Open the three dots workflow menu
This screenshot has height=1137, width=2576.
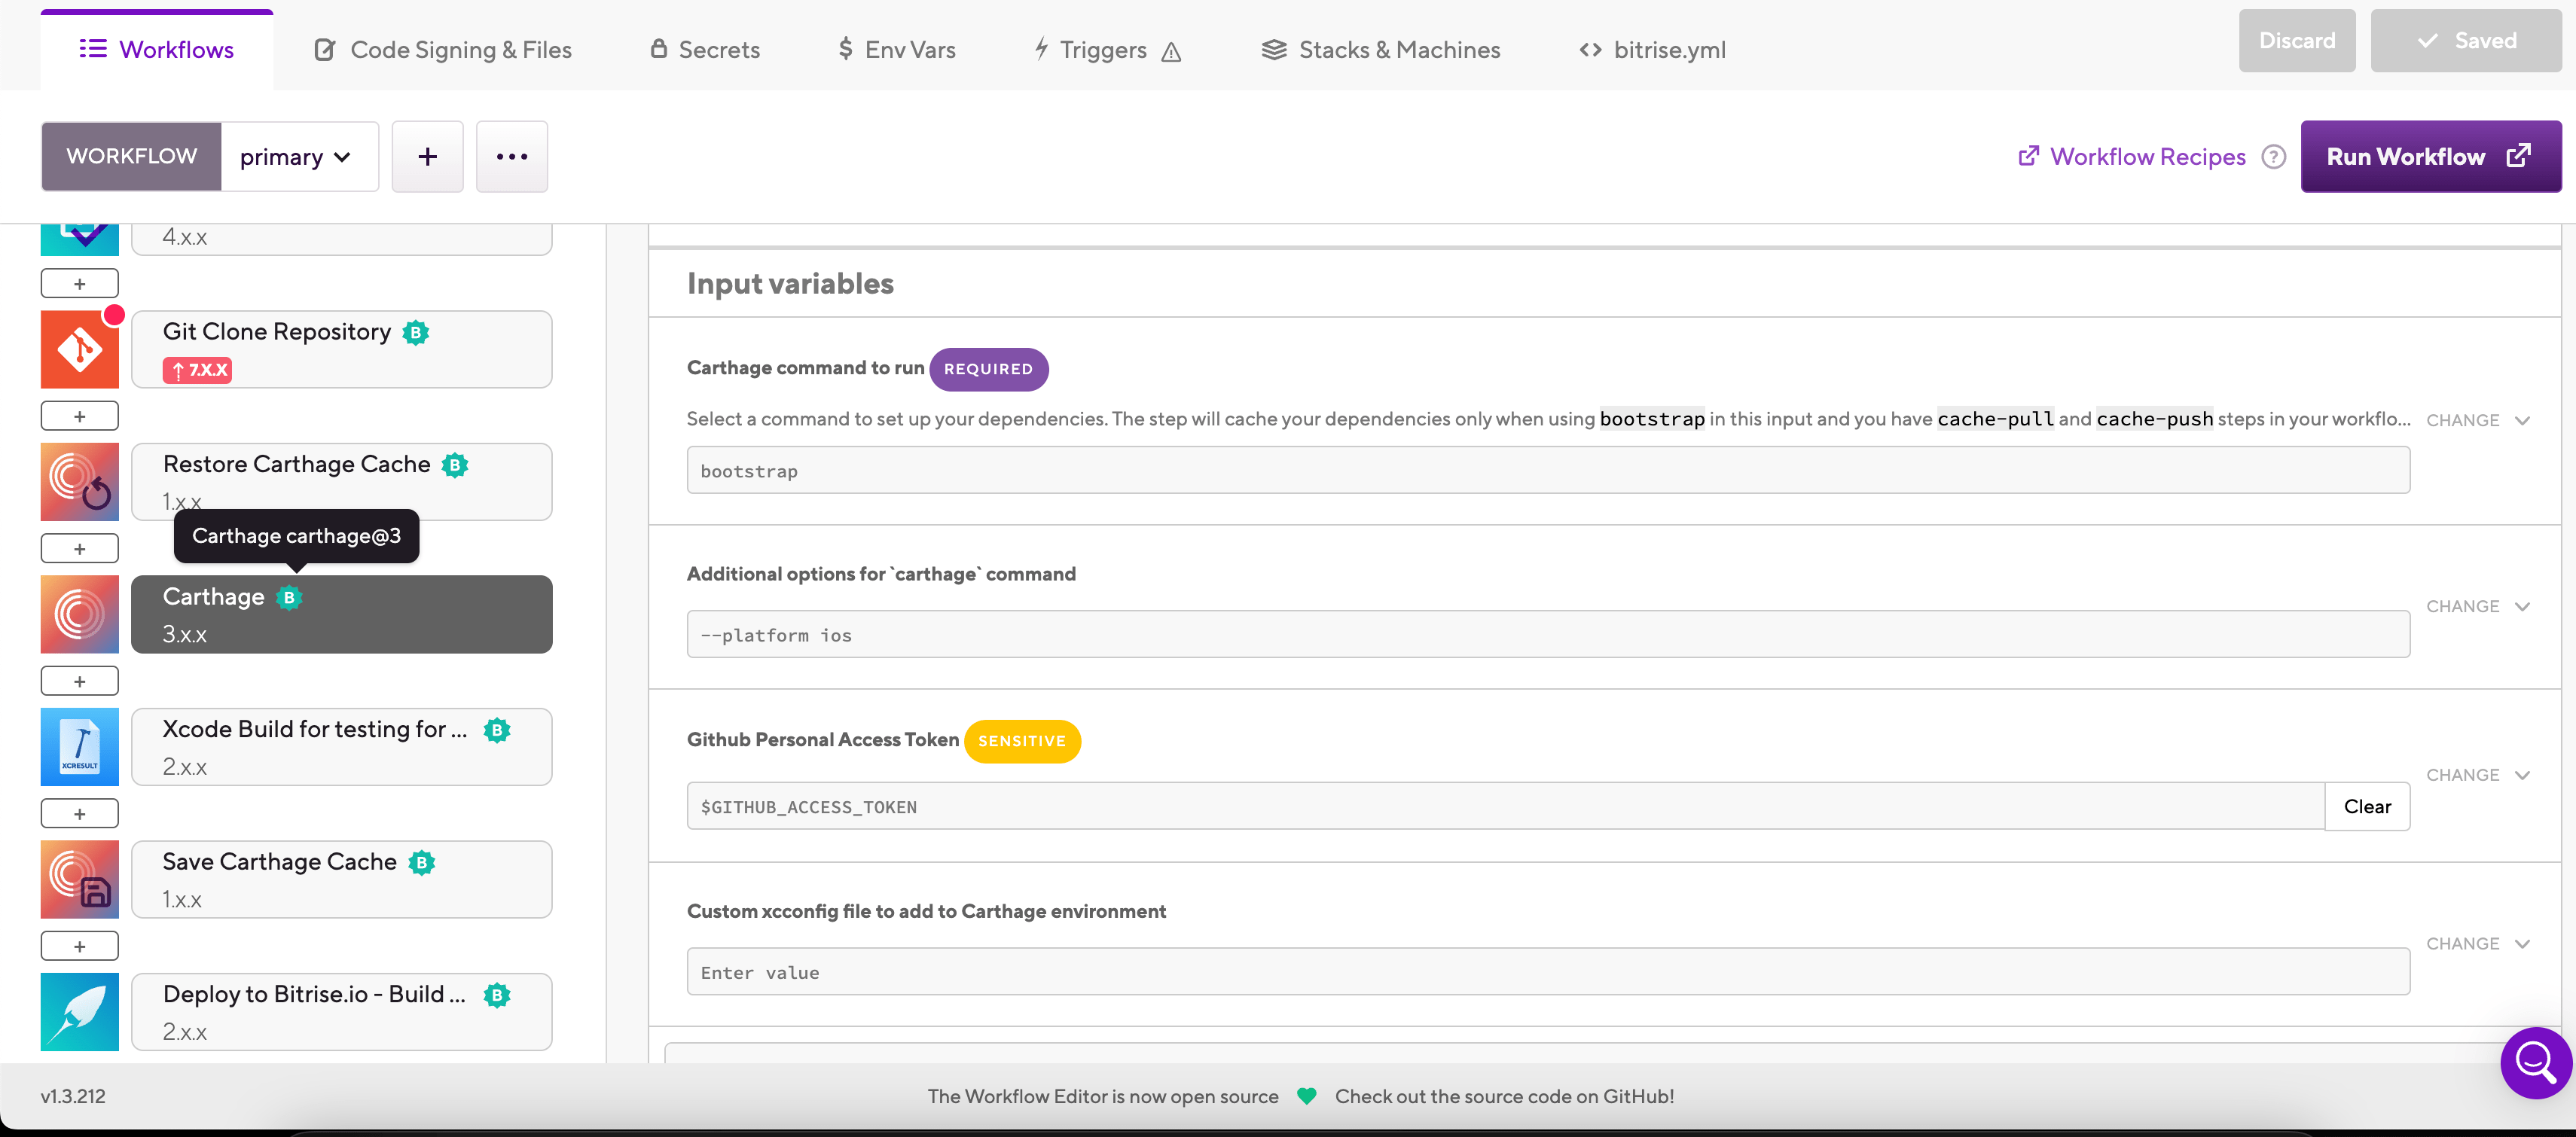pos(511,157)
